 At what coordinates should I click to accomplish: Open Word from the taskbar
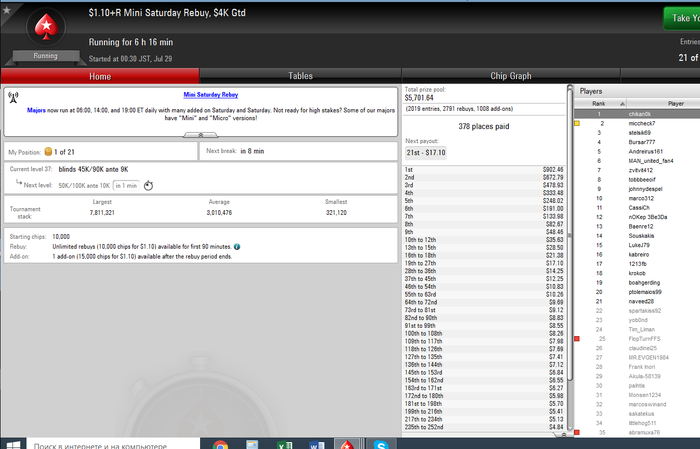tap(317, 445)
